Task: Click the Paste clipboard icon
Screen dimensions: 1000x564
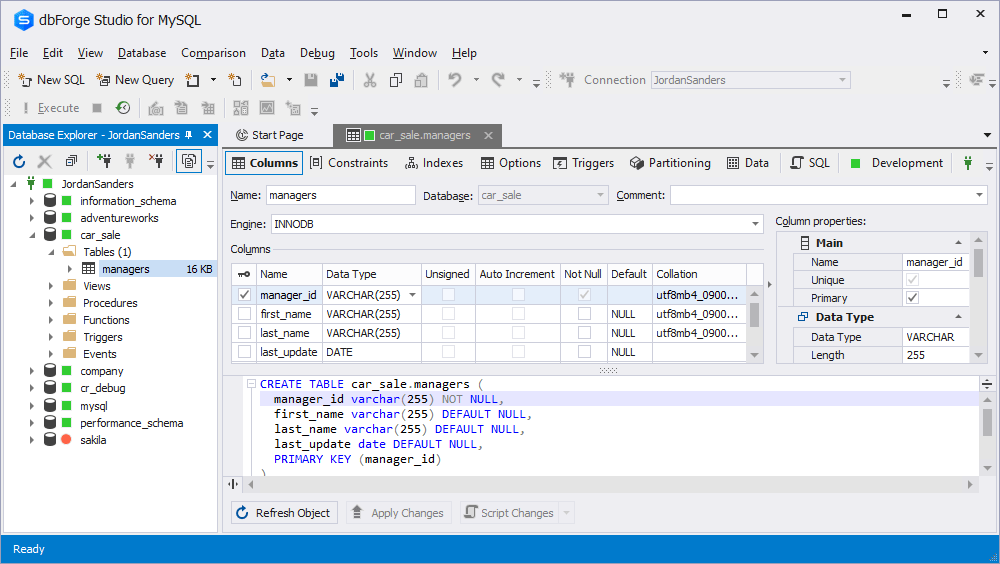Action: [421, 80]
